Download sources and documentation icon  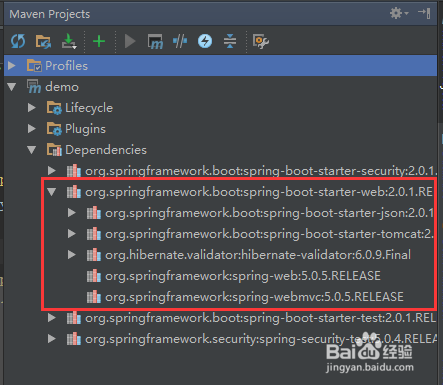tap(69, 41)
